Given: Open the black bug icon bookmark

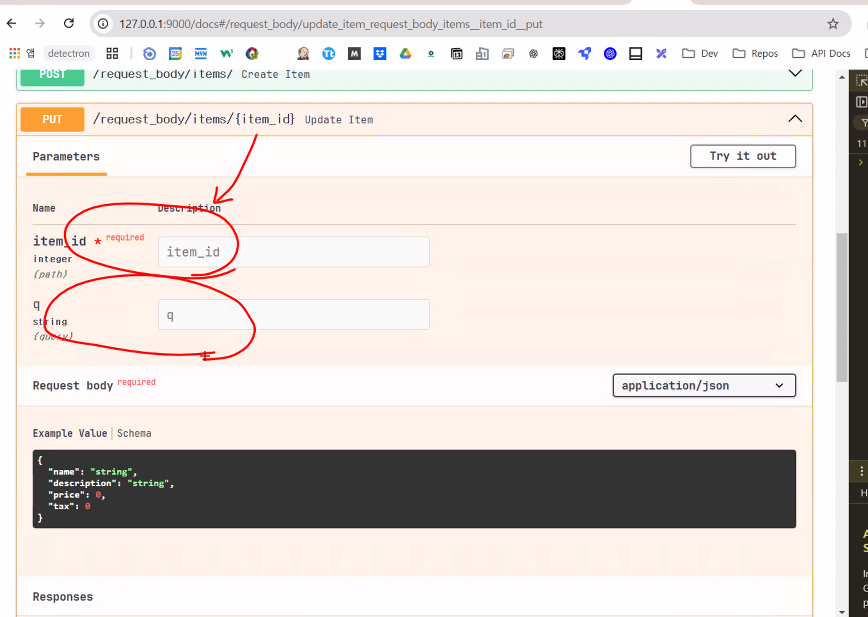Looking at the screenshot, I should tap(559, 53).
